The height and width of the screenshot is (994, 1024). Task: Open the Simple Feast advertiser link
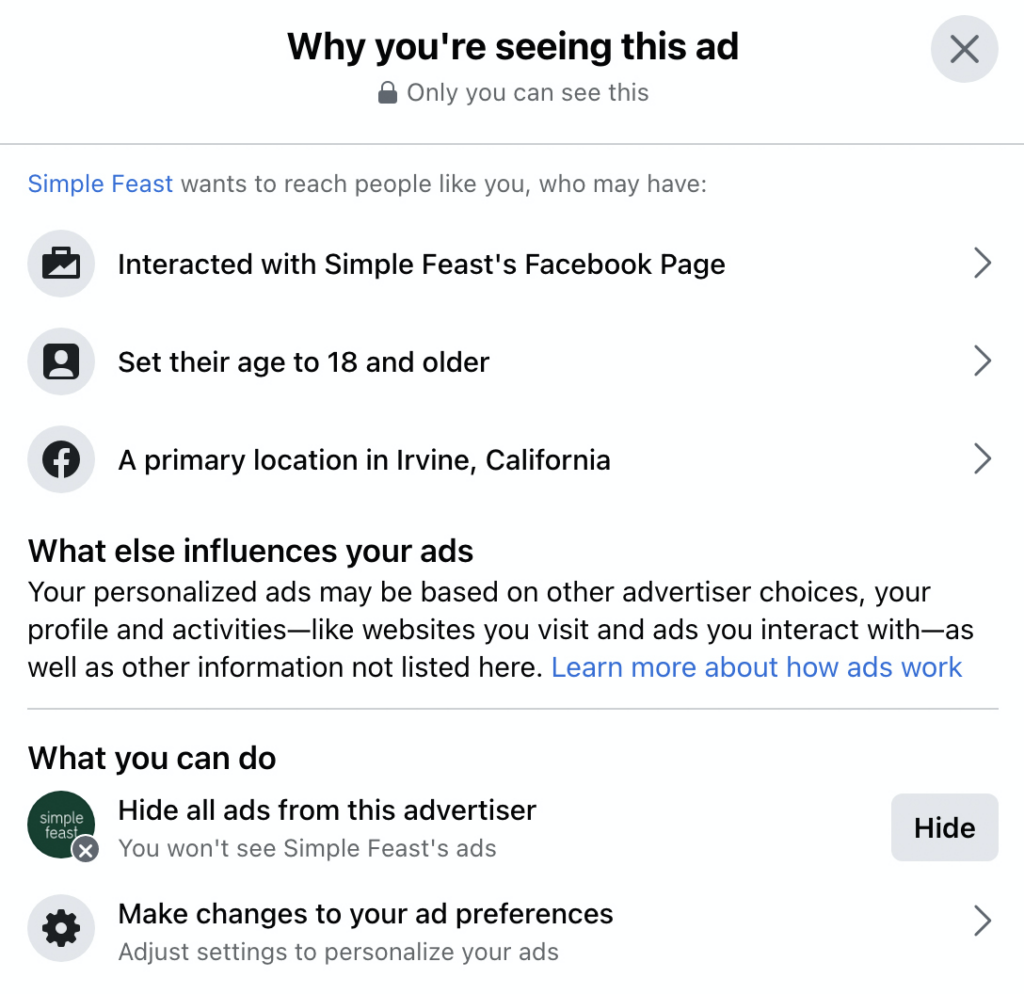(x=99, y=183)
